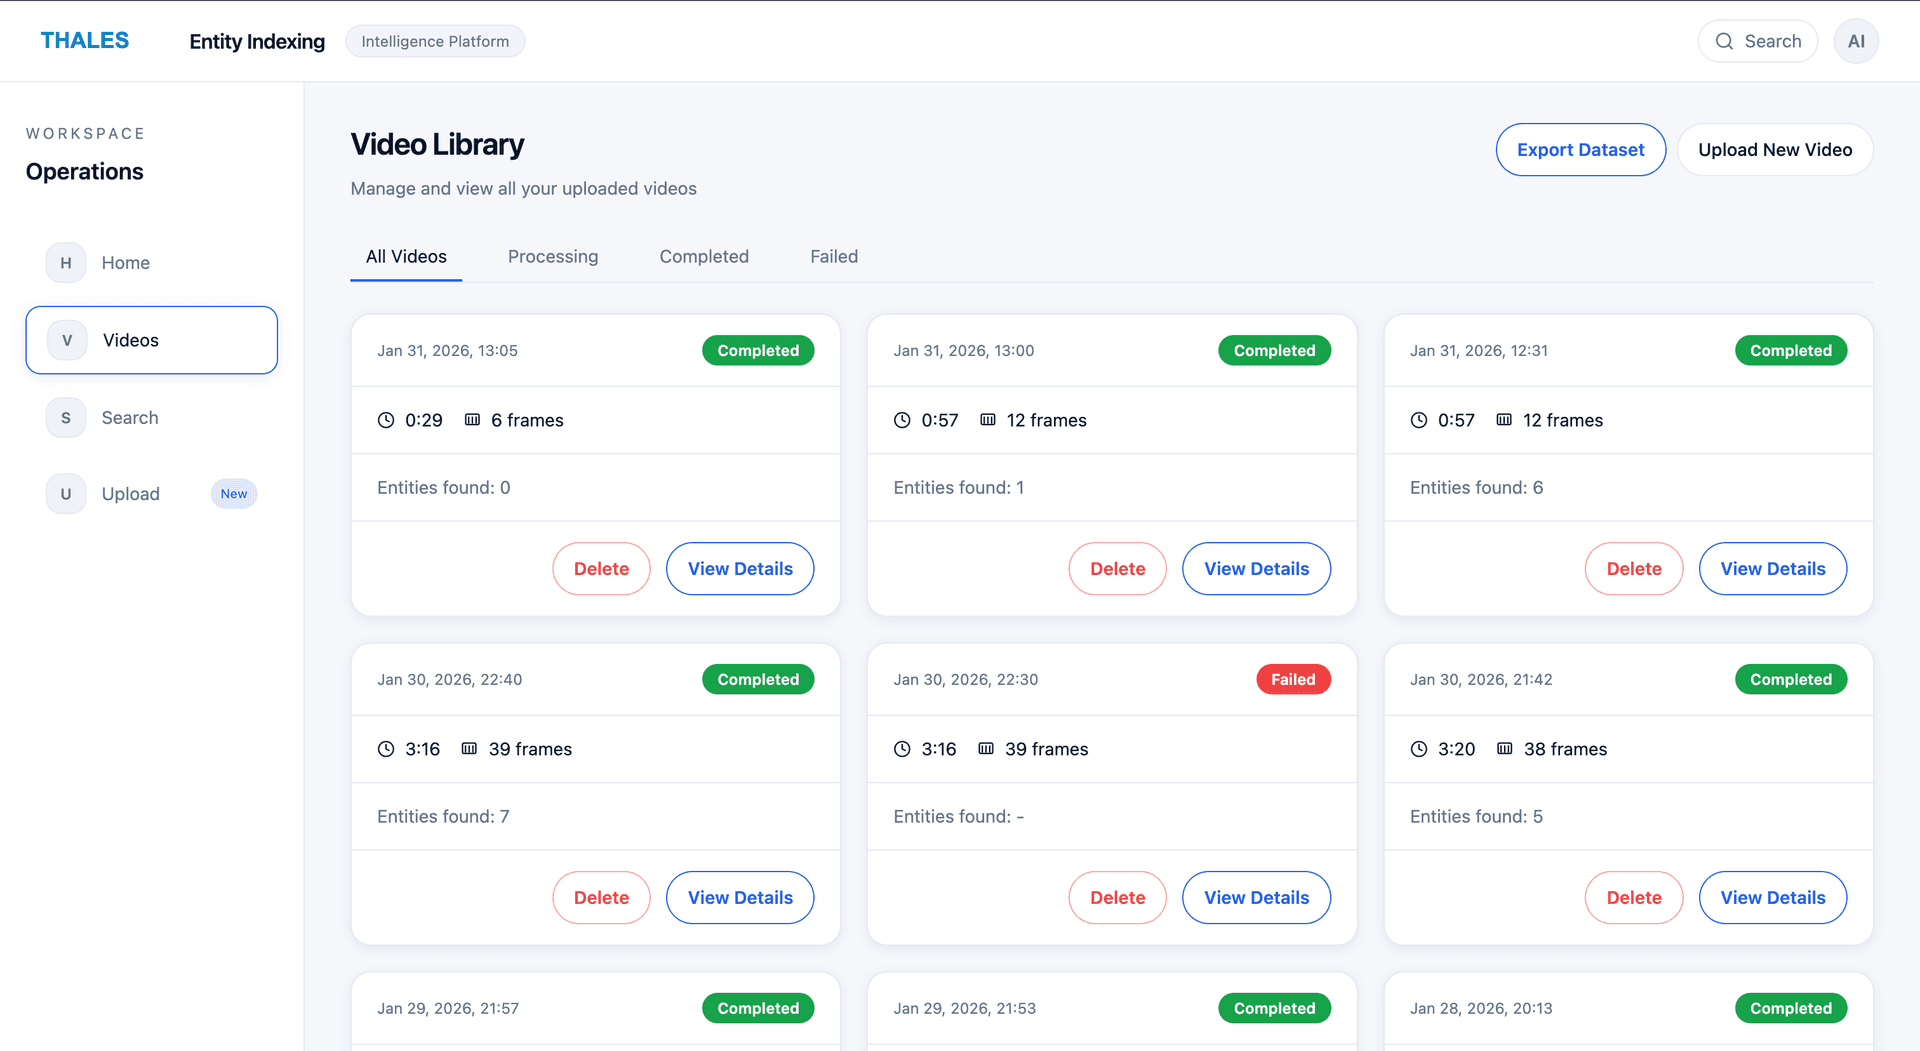
Task: Open the Search icon in sidebar
Action: [x=65, y=417]
